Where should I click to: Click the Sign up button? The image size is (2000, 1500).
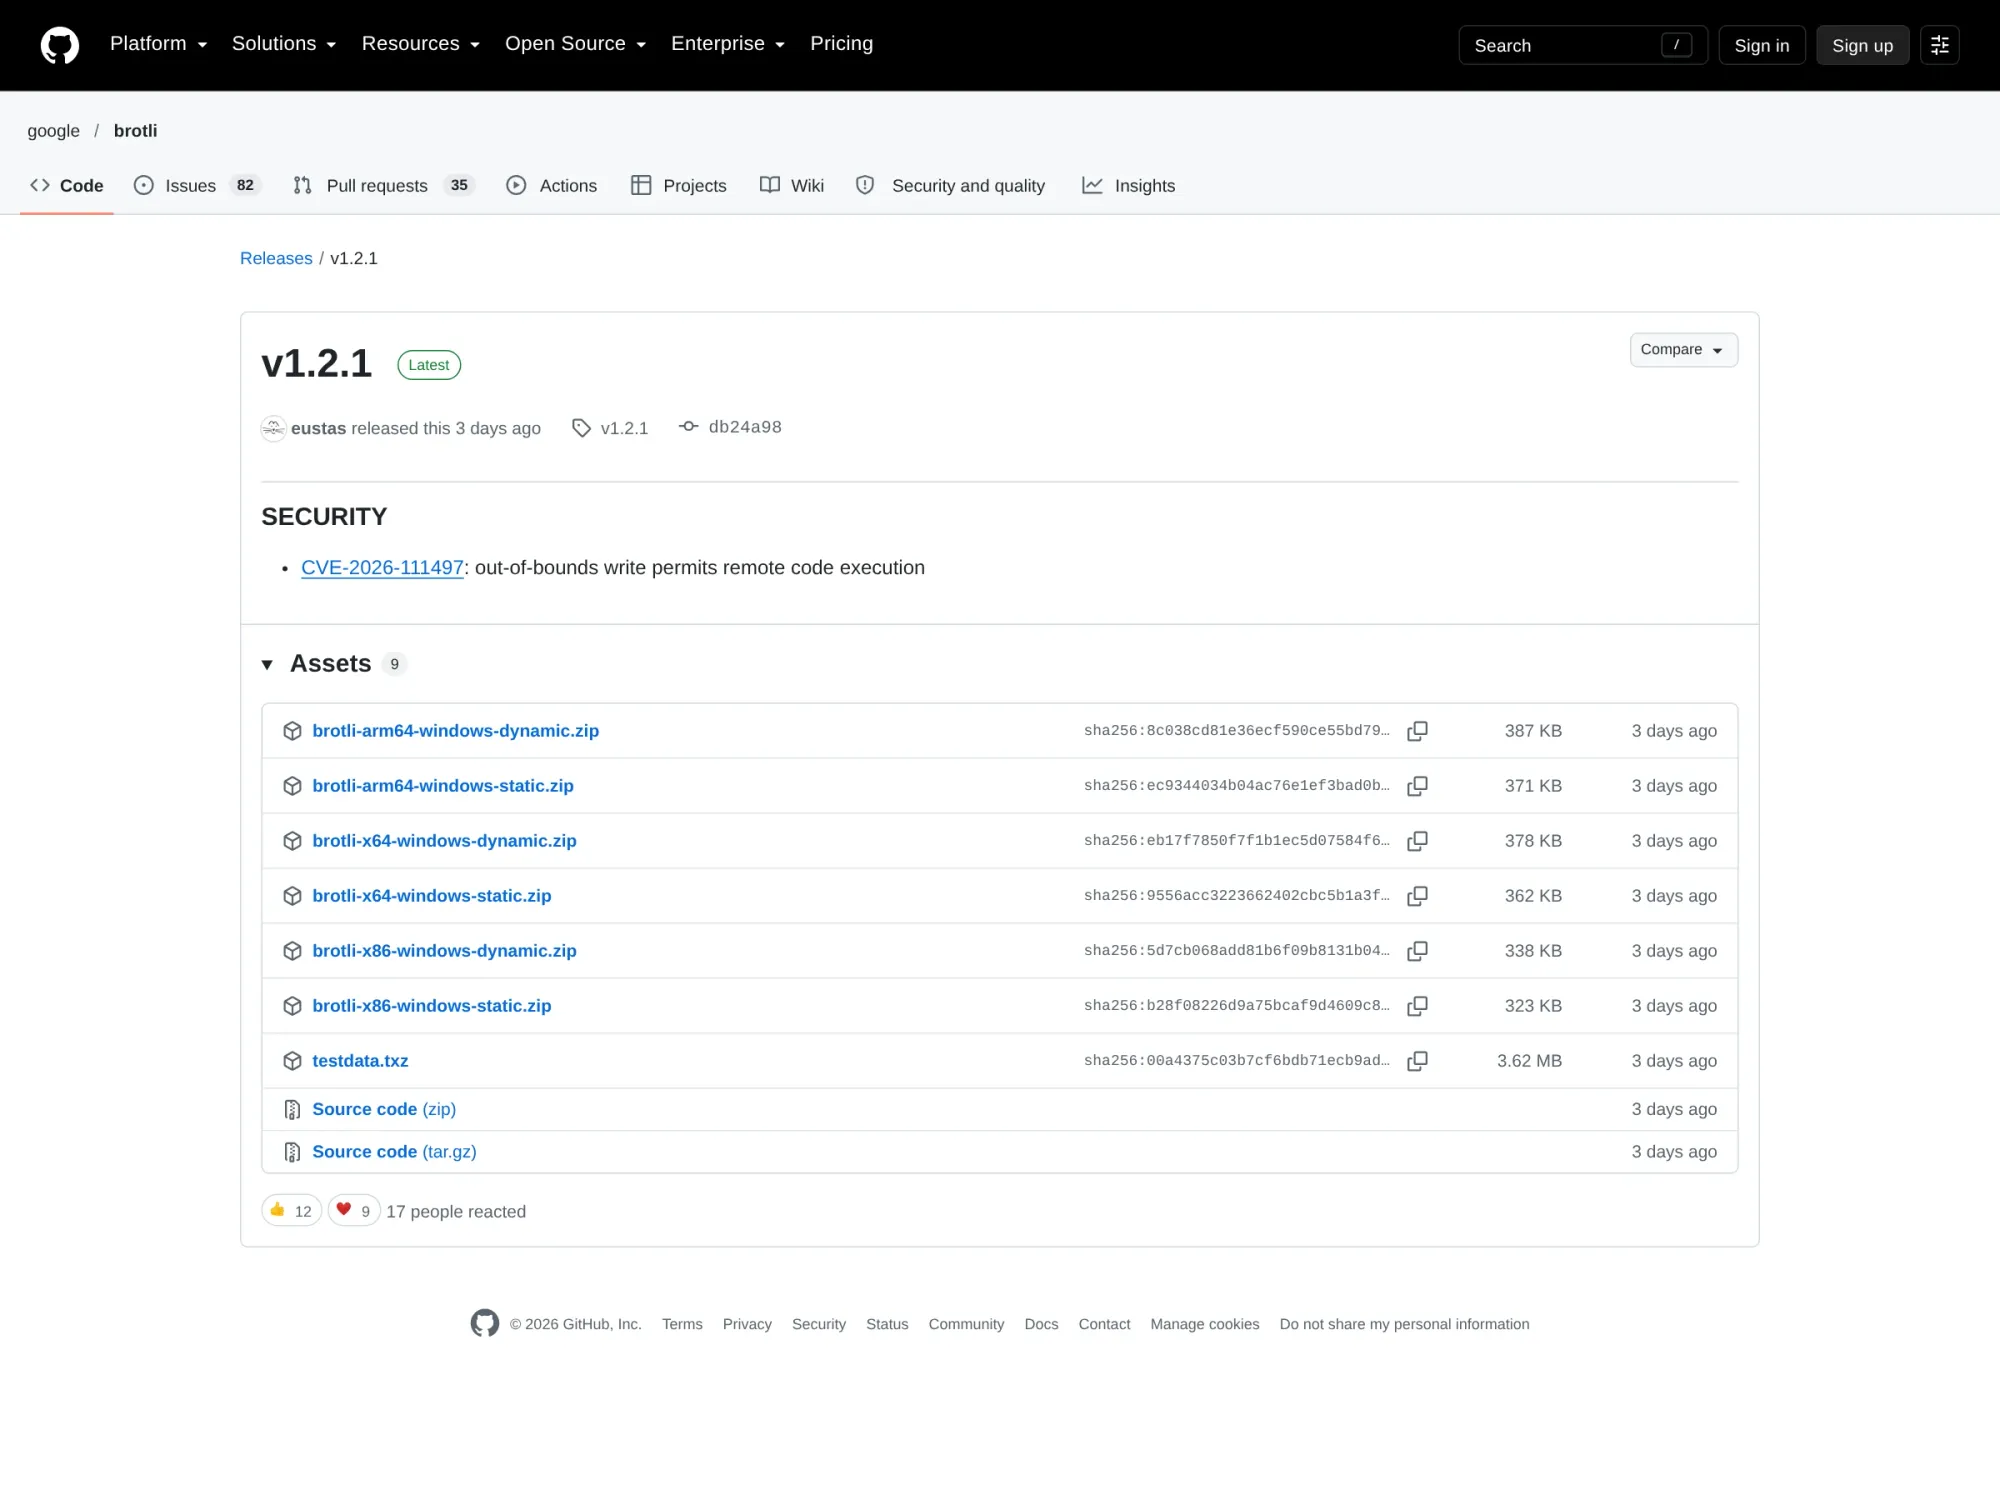(1862, 45)
